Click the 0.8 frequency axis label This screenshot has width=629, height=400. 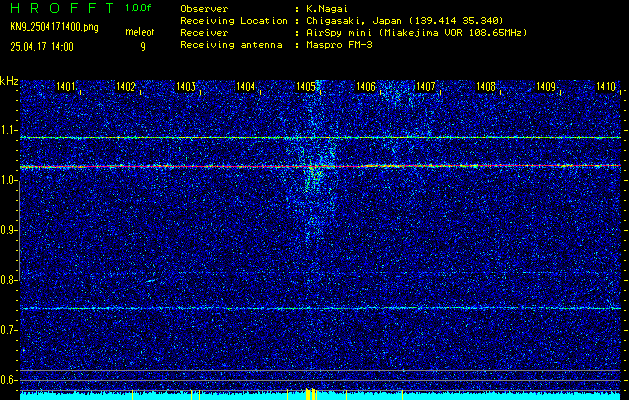pyautogui.click(x=9, y=280)
